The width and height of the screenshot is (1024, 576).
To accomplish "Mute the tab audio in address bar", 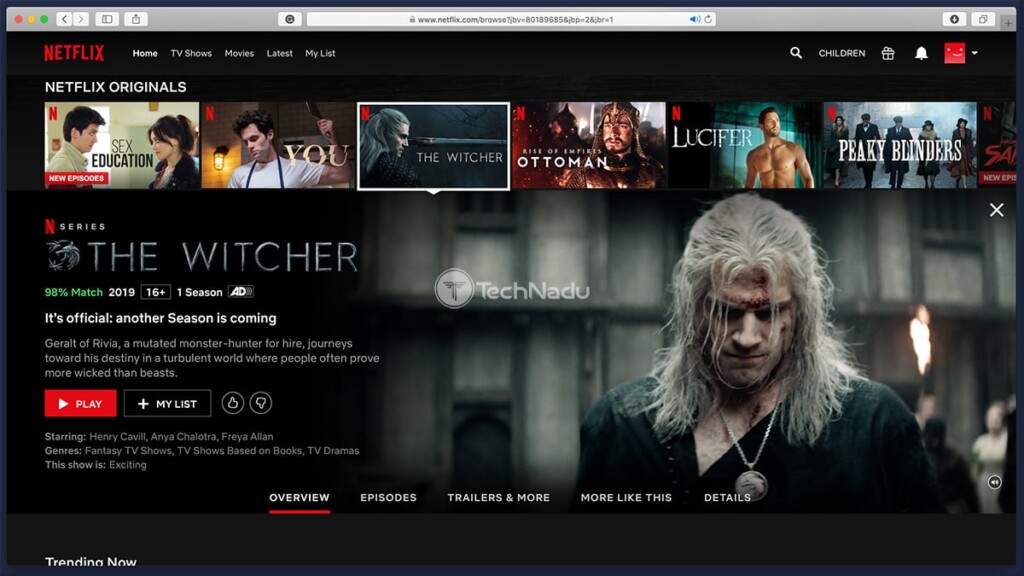I will point(695,19).
